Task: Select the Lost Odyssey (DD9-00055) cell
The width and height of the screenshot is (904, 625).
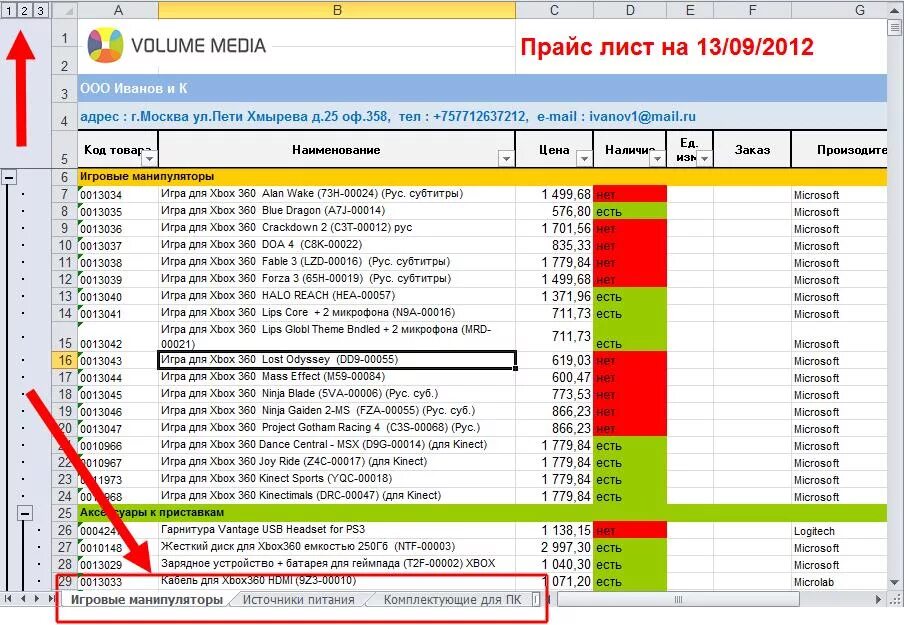Action: (337, 360)
